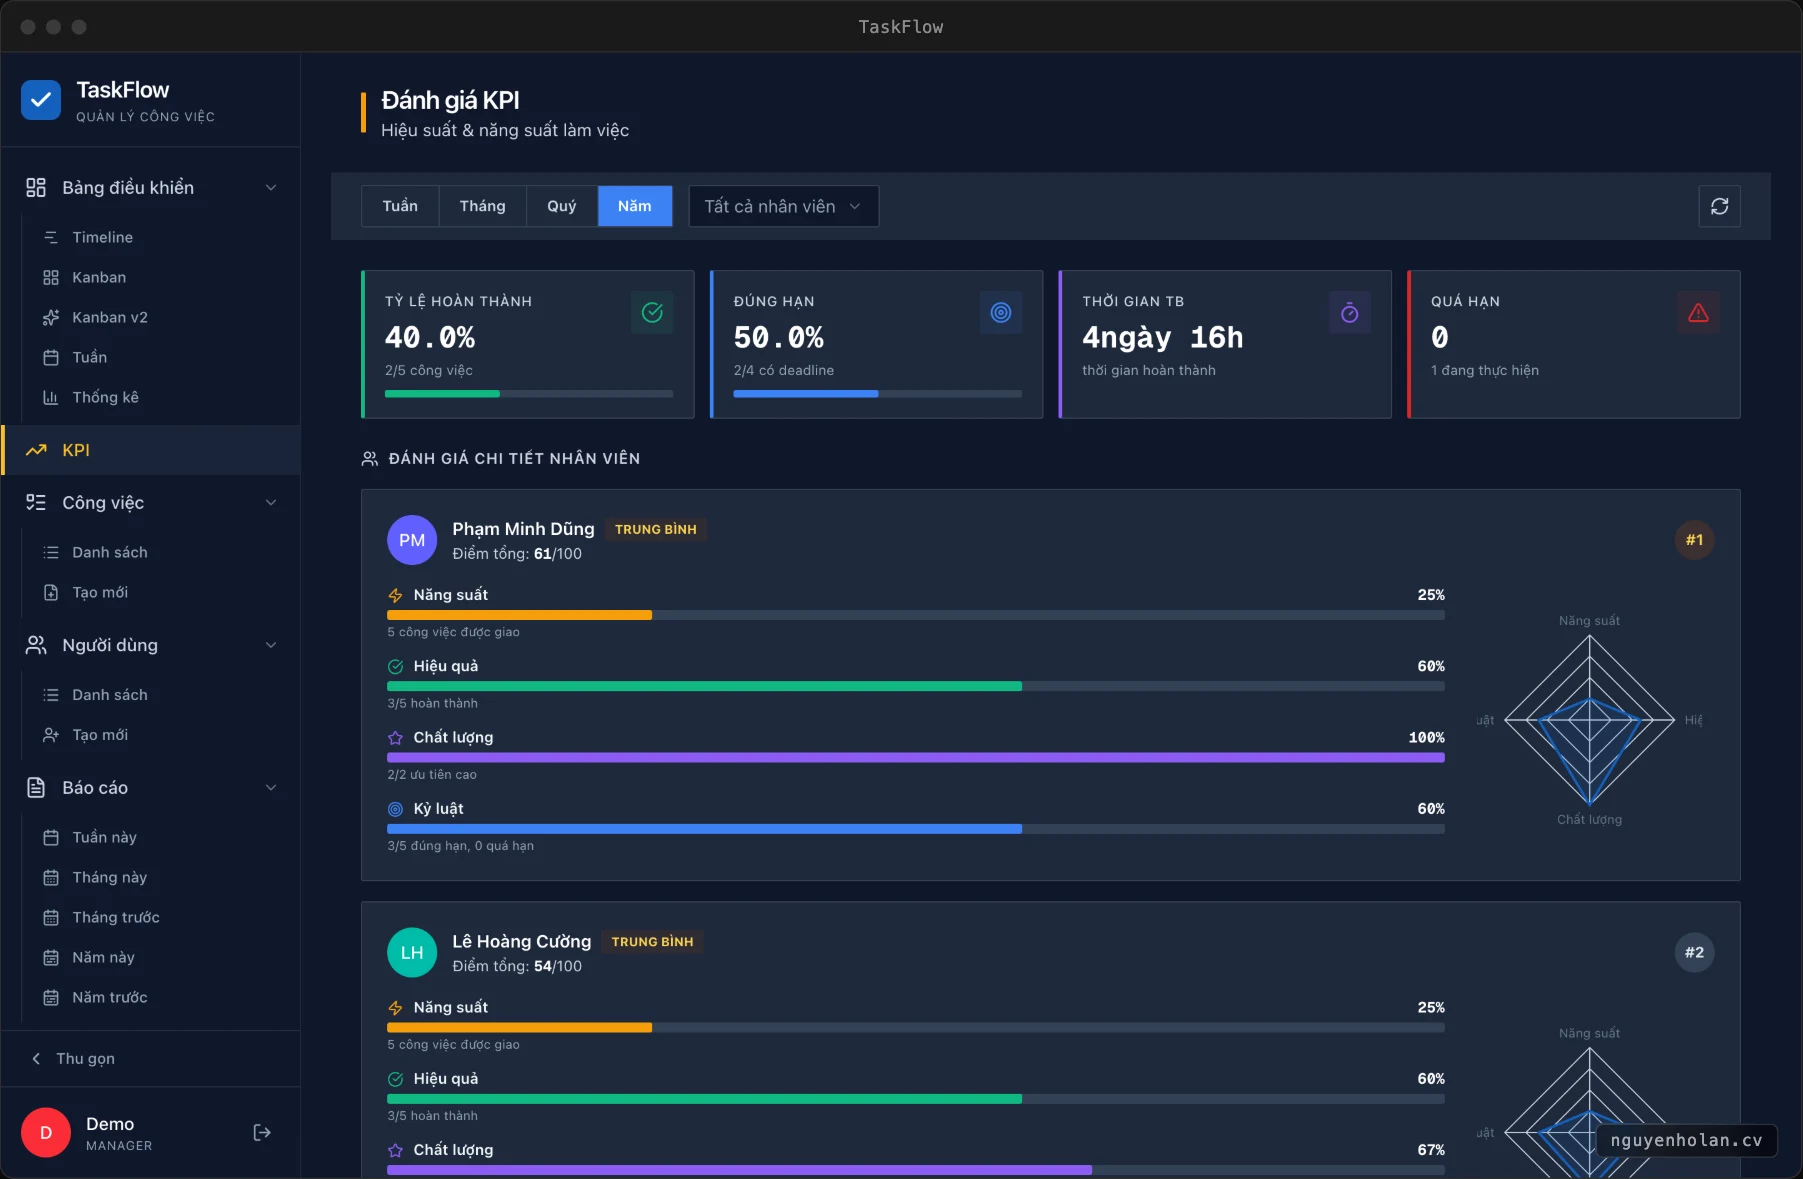The image size is (1803, 1179).
Task: Click the #1 rank badge
Action: [1694, 540]
